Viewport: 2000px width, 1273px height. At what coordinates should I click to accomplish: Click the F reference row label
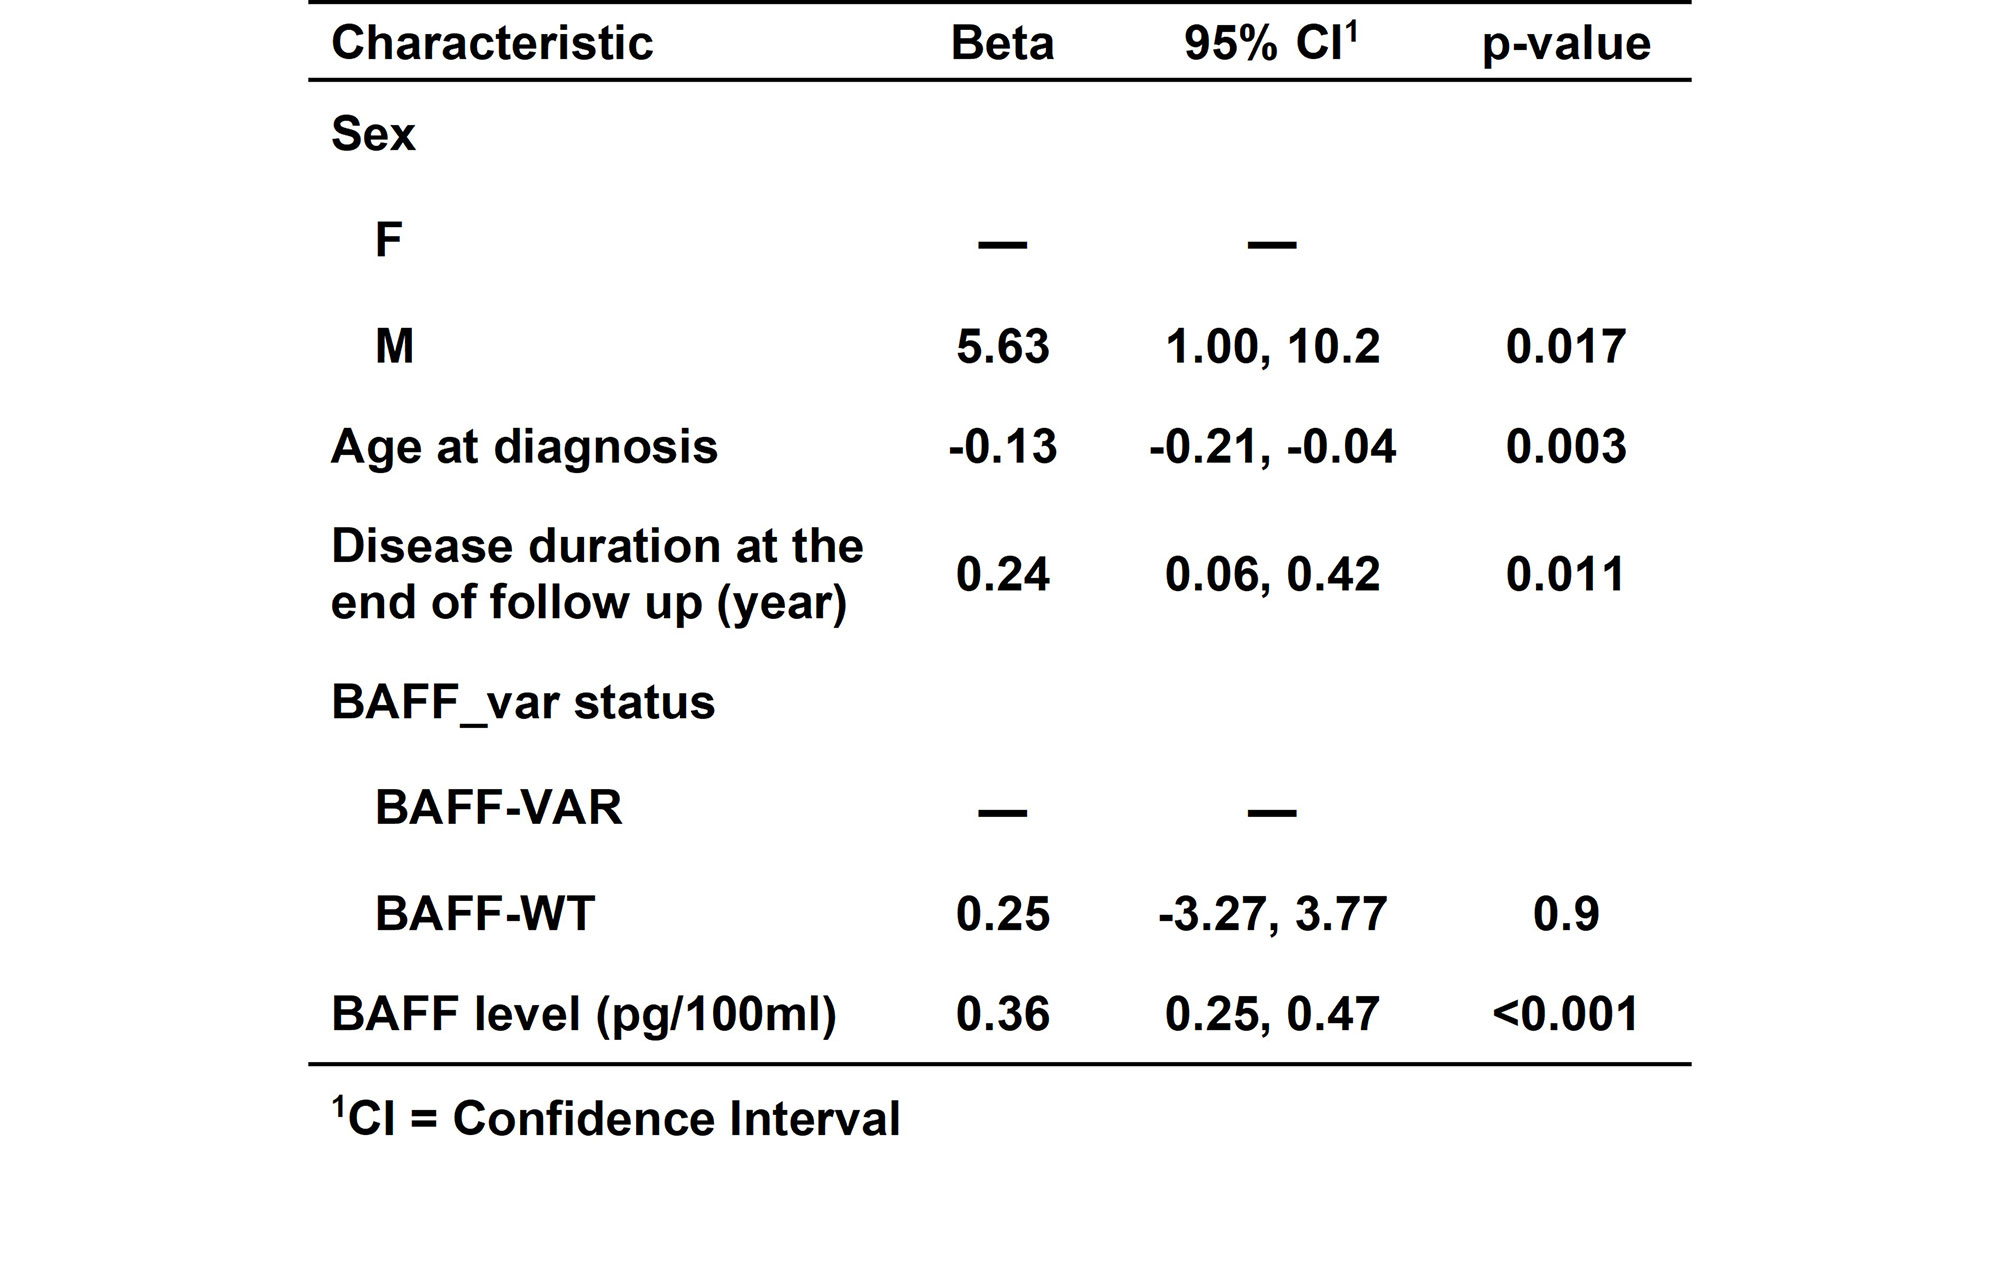(x=388, y=240)
